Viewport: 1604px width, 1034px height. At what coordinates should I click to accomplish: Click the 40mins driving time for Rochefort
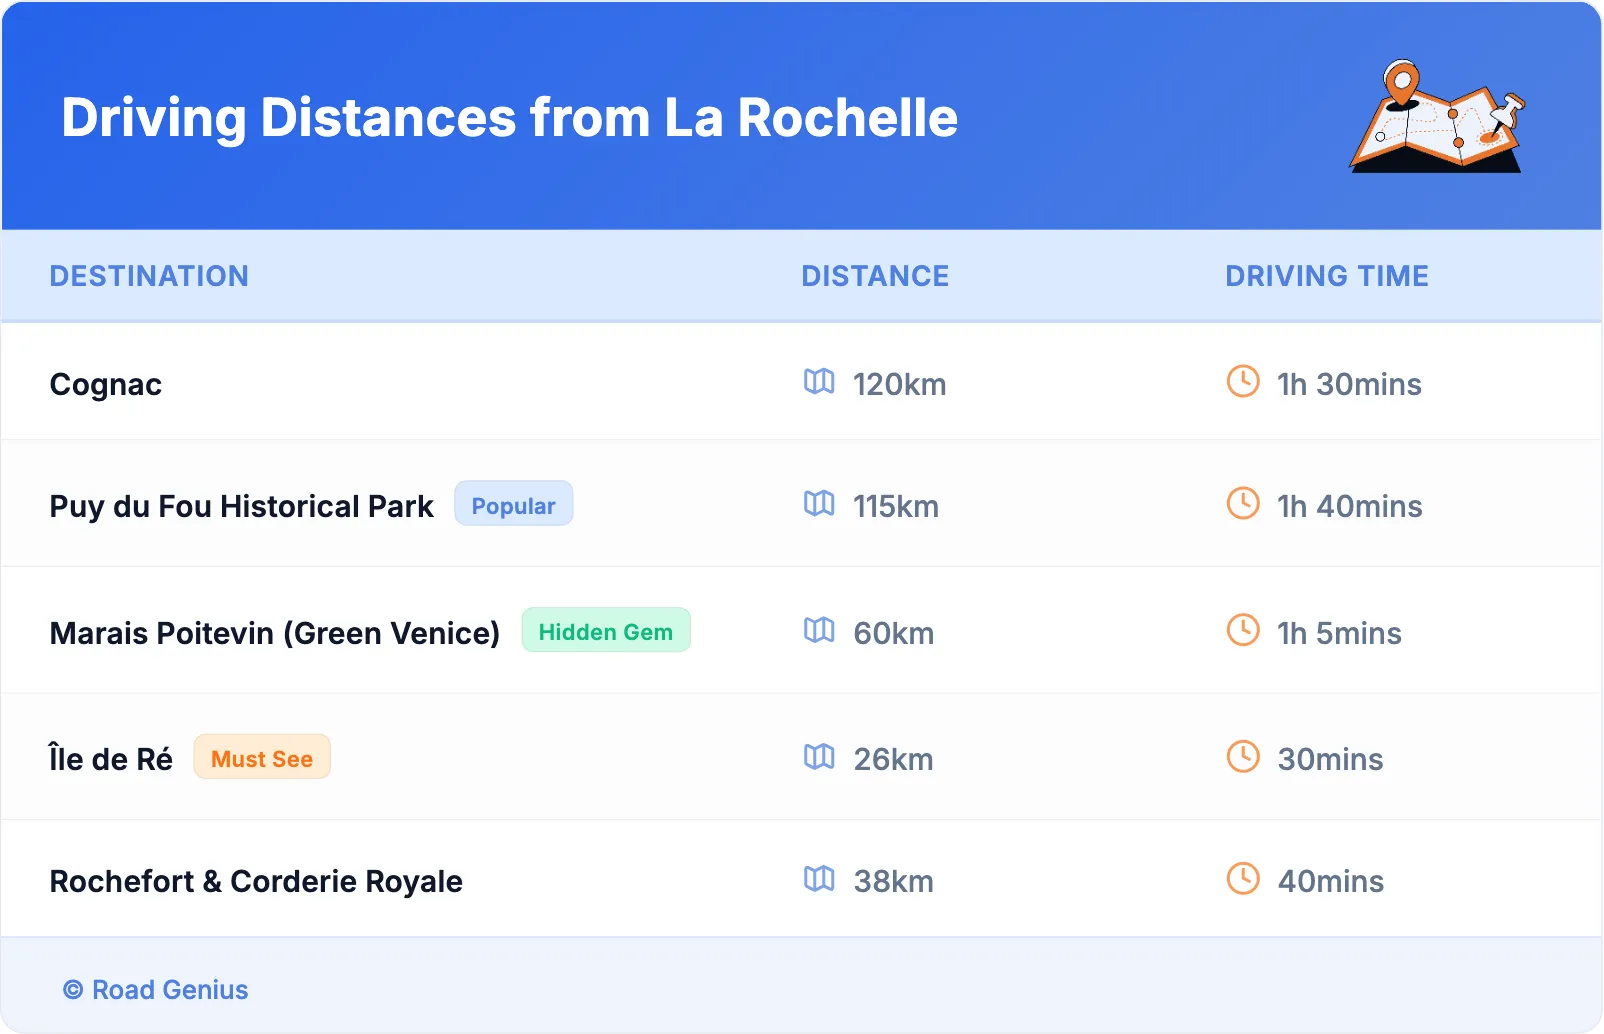1331,882
